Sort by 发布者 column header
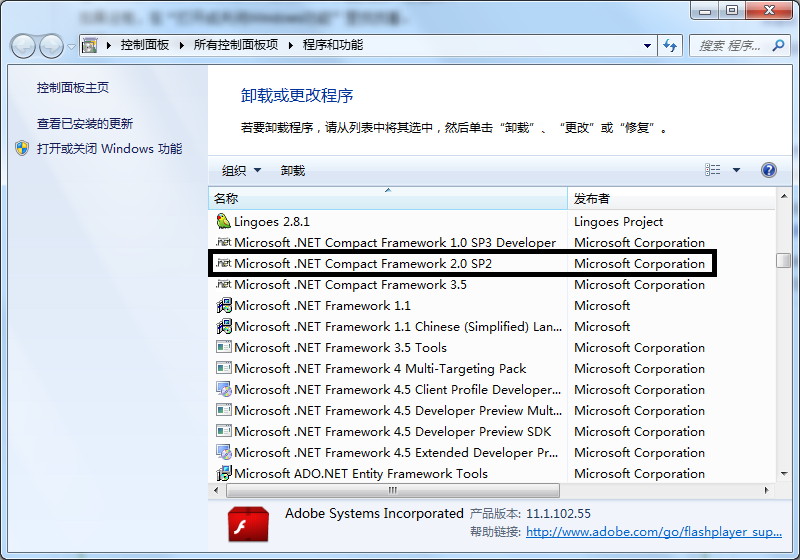The width and height of the screenshot is (800, 560). point(671,198)
